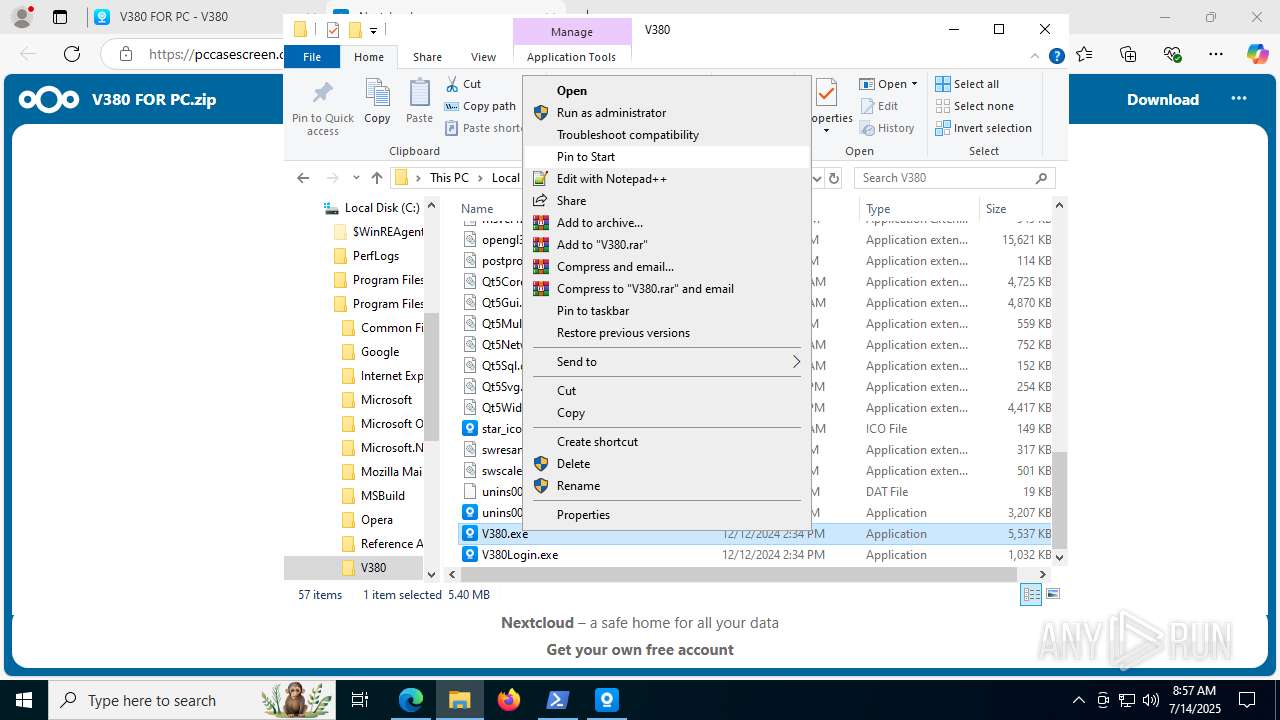Click Get your own free account link
The height and width of the screenshot is (720, 1280).
[x=640, y=650]
